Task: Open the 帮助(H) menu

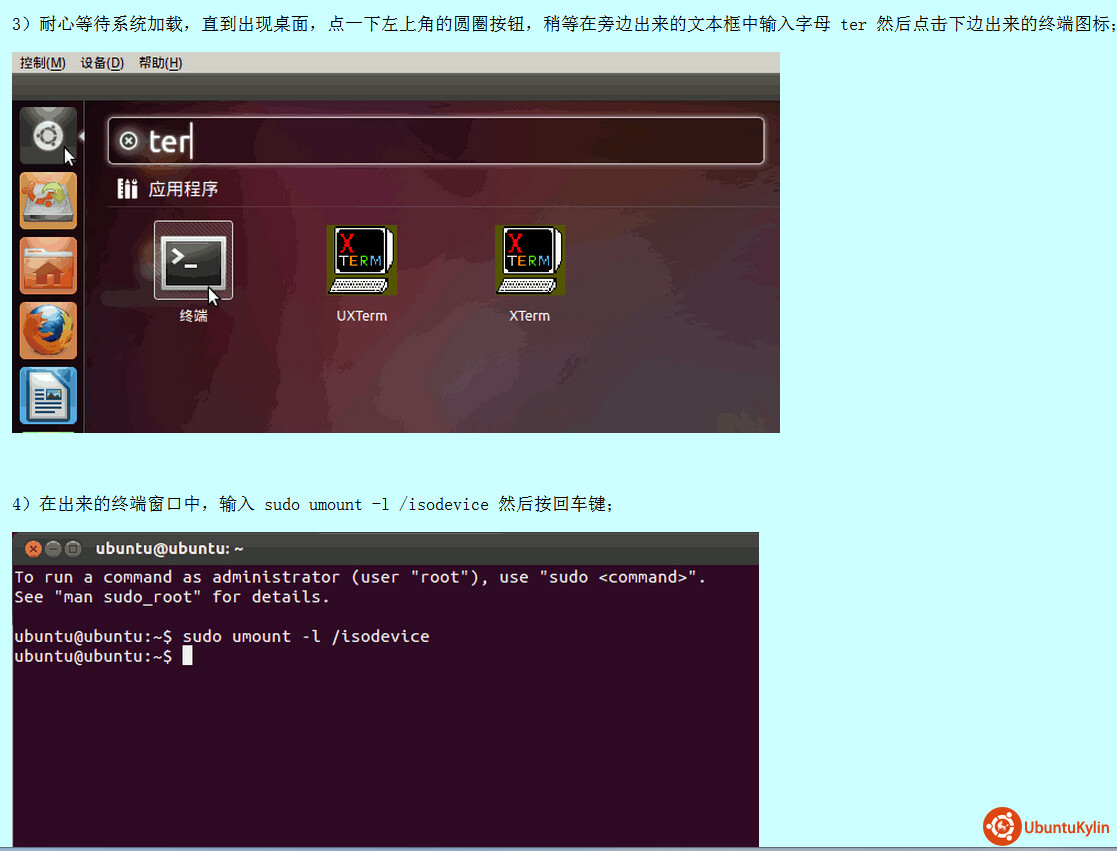Action: click(x=160, y=63)
